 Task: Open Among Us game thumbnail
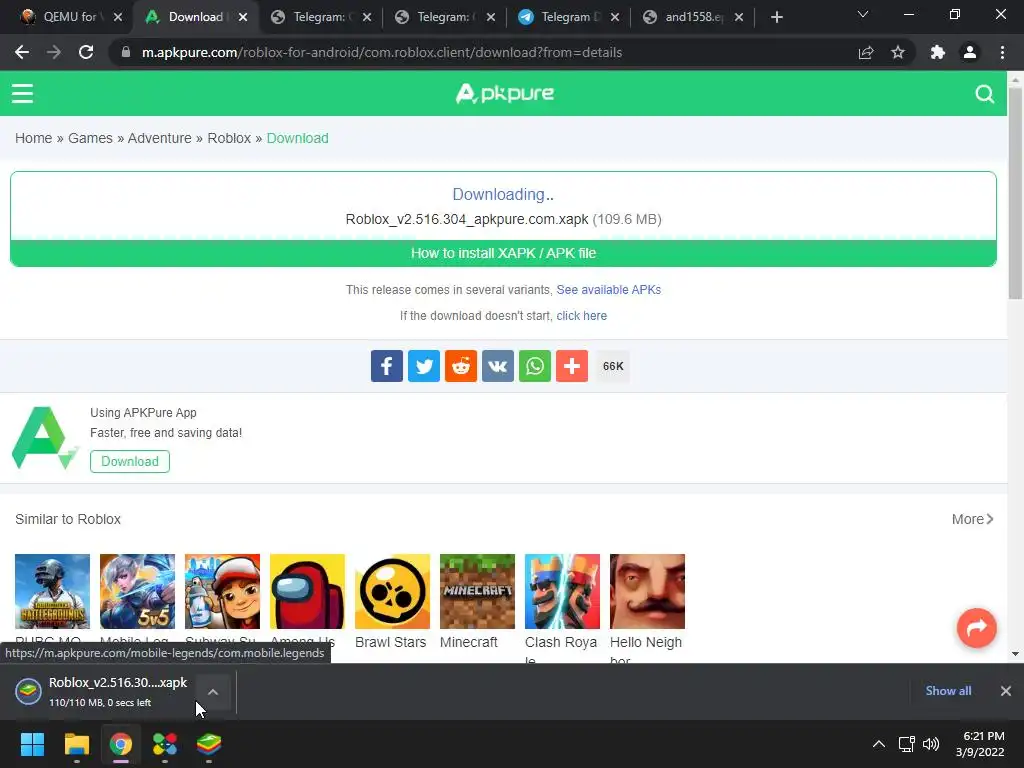[307, 592]
